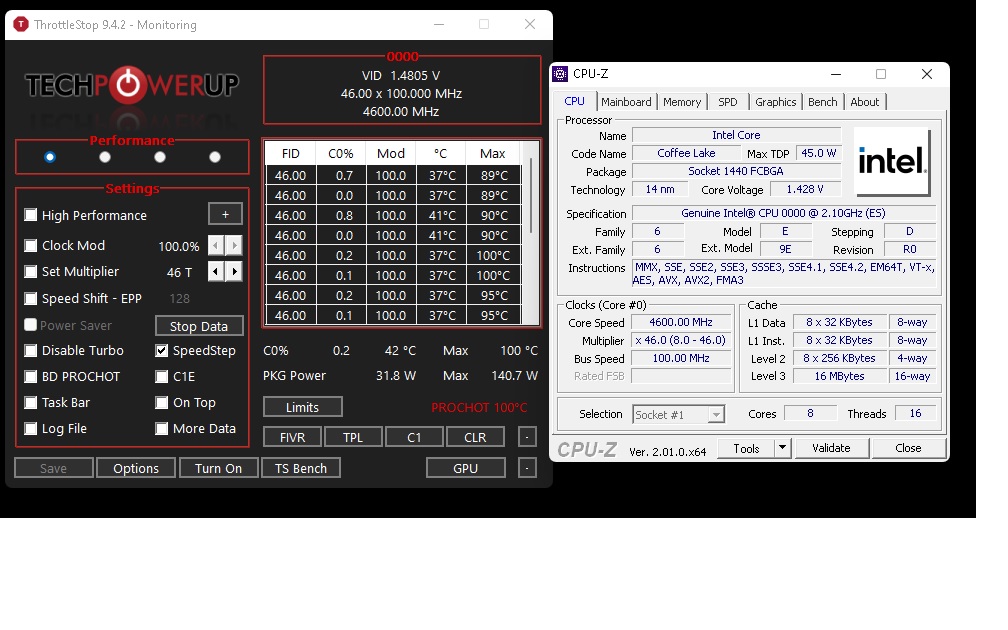Click the Max column header in core table
This screenshot has width=1008, height=630.
[x=492, y=154]
